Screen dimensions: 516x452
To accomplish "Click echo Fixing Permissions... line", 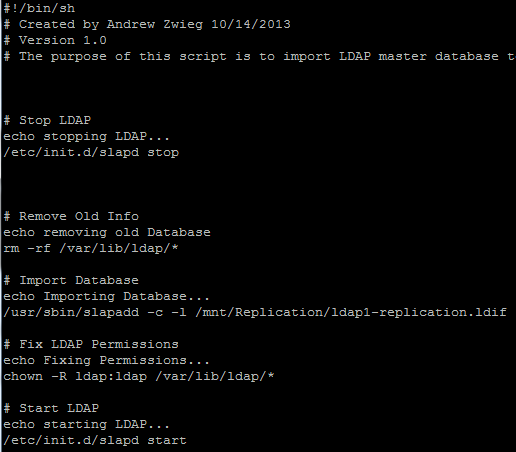I will tap(106, 360).
